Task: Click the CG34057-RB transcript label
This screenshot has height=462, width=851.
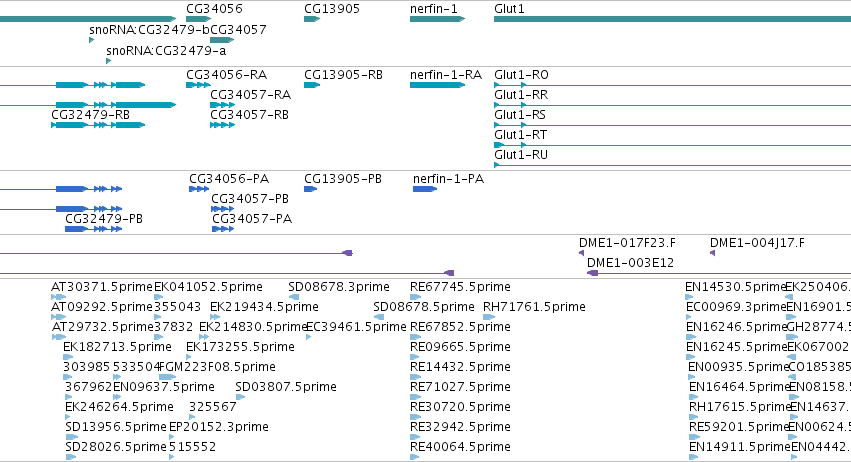Action: click(250, 115)
